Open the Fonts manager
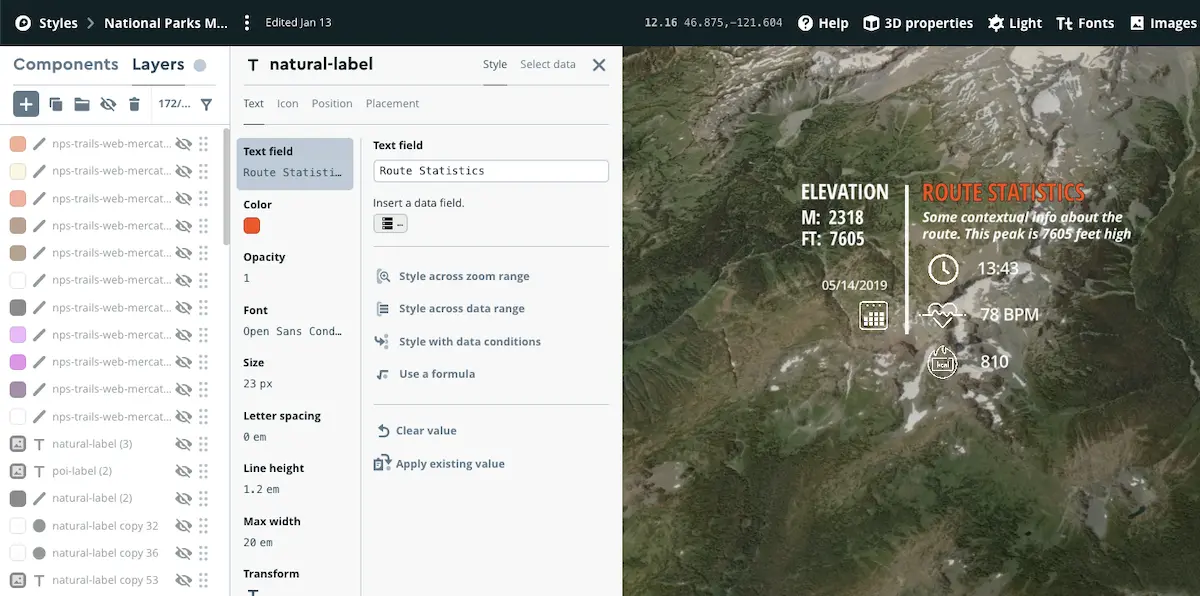 (x=1085, y=23)
